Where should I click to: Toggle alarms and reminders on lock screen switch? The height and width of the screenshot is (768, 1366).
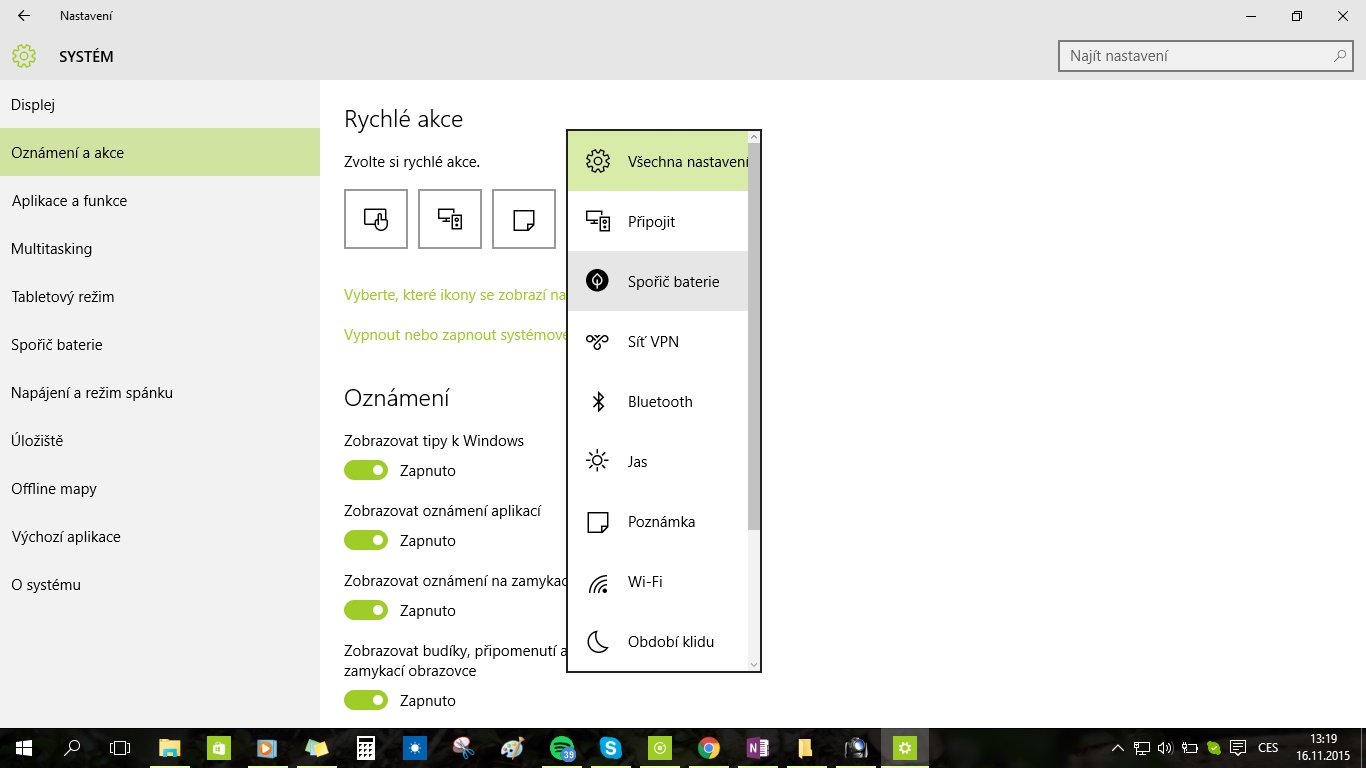[366, 700]
